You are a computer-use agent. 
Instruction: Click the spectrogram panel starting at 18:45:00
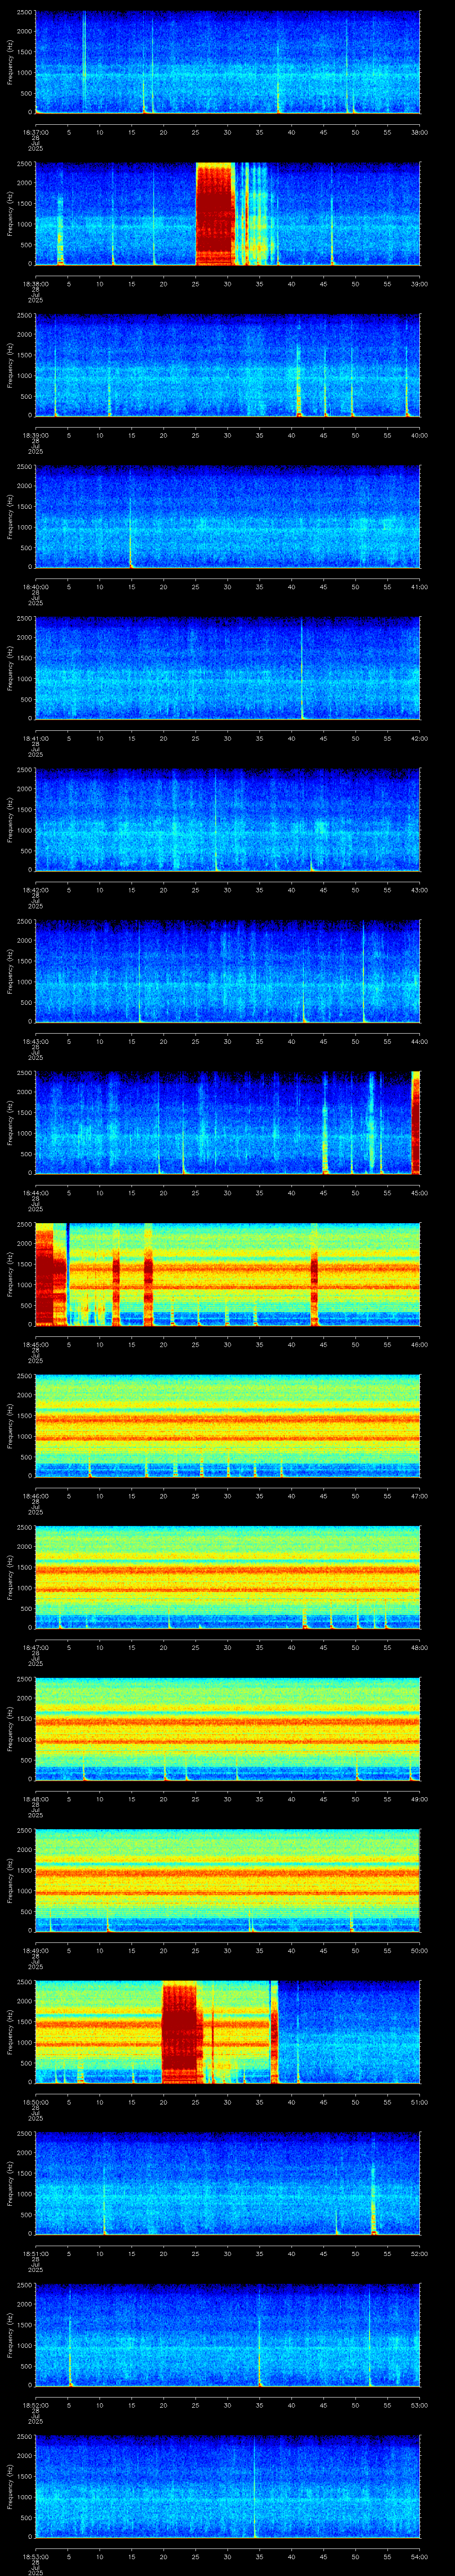[227, 1274]
